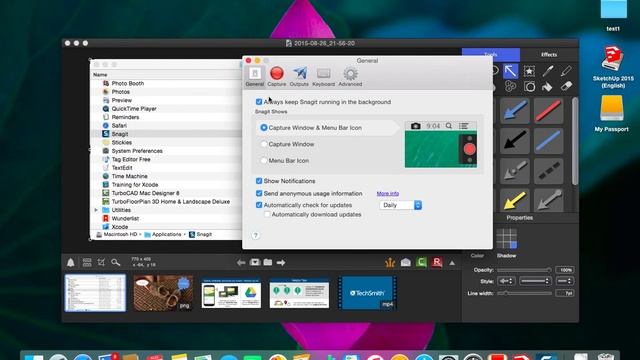Select the Menu Bar Icon radio option
This screenshot has height=360, width=640.
[264, 160]
